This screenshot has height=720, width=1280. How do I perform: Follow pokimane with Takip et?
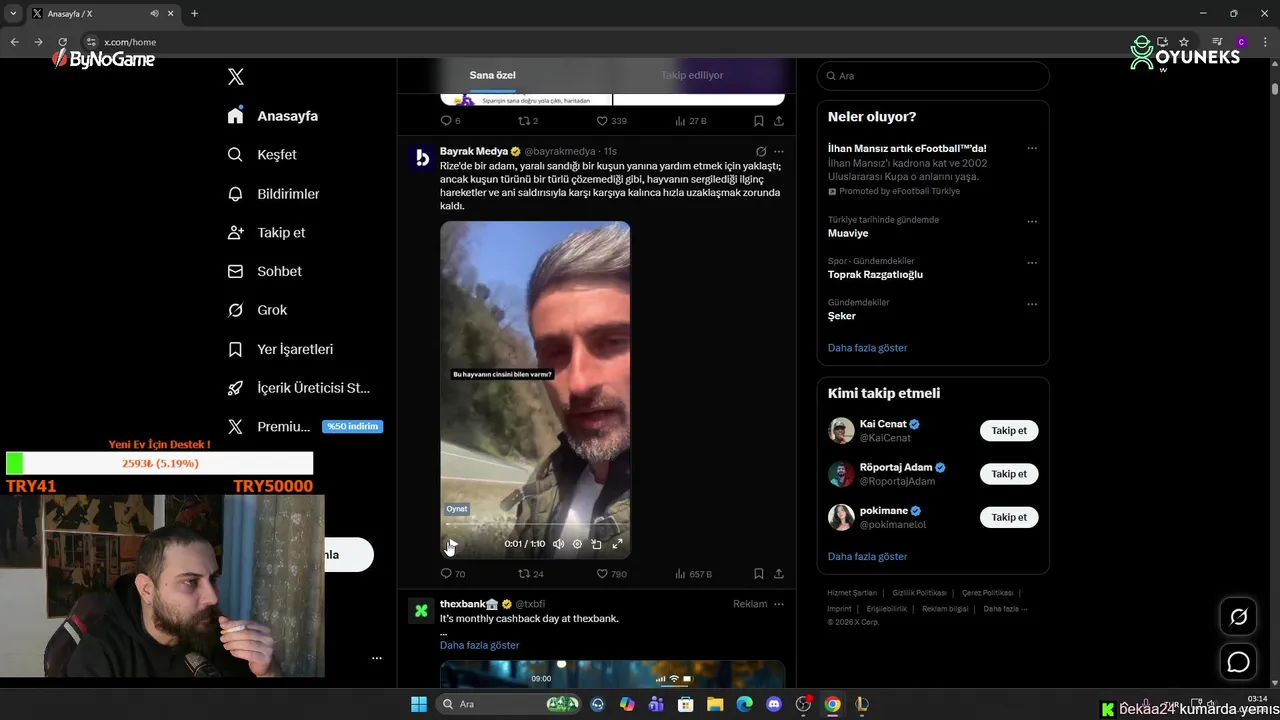[x=1009, y=517]
